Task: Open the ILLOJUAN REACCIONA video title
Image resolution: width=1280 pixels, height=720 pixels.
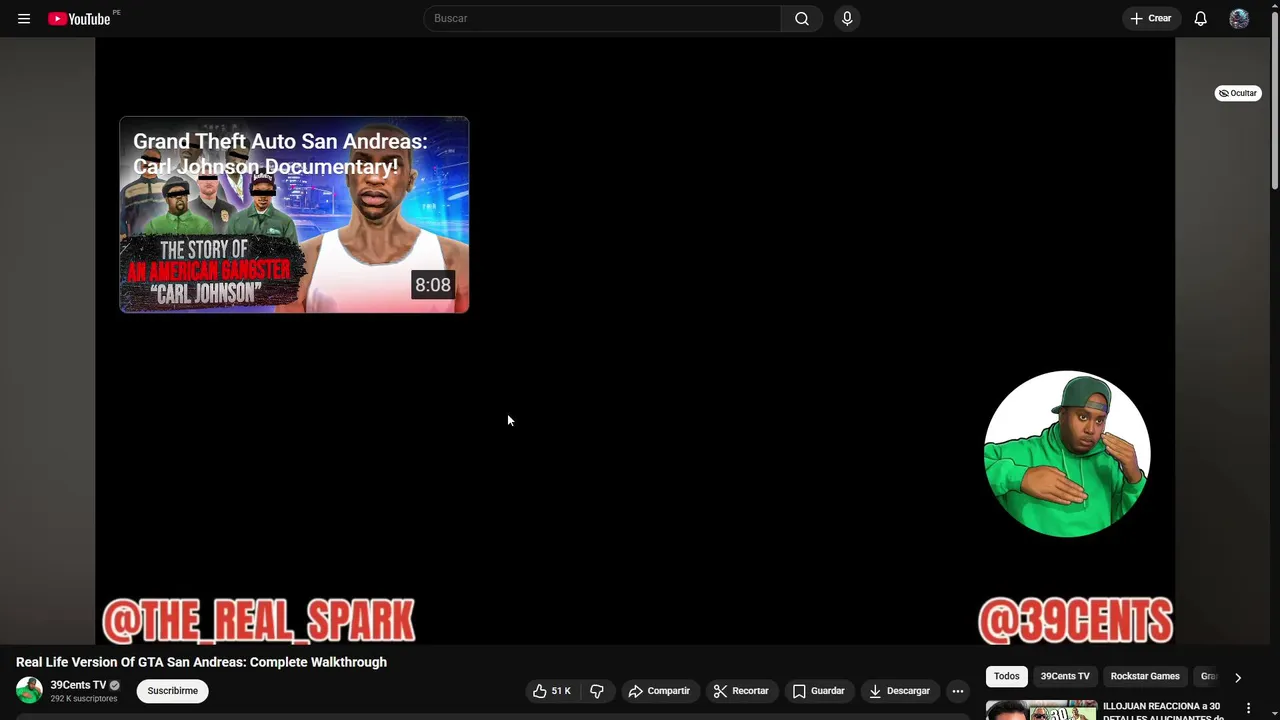Action: click(x=1162, y=711)
